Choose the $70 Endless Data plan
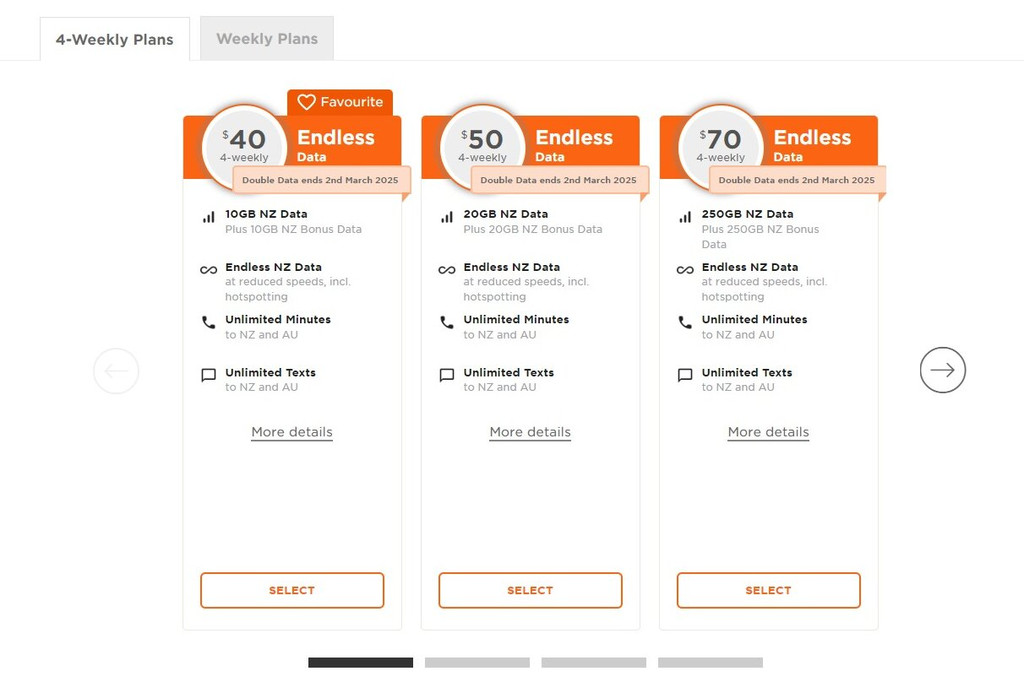 [x=768, y=590]
